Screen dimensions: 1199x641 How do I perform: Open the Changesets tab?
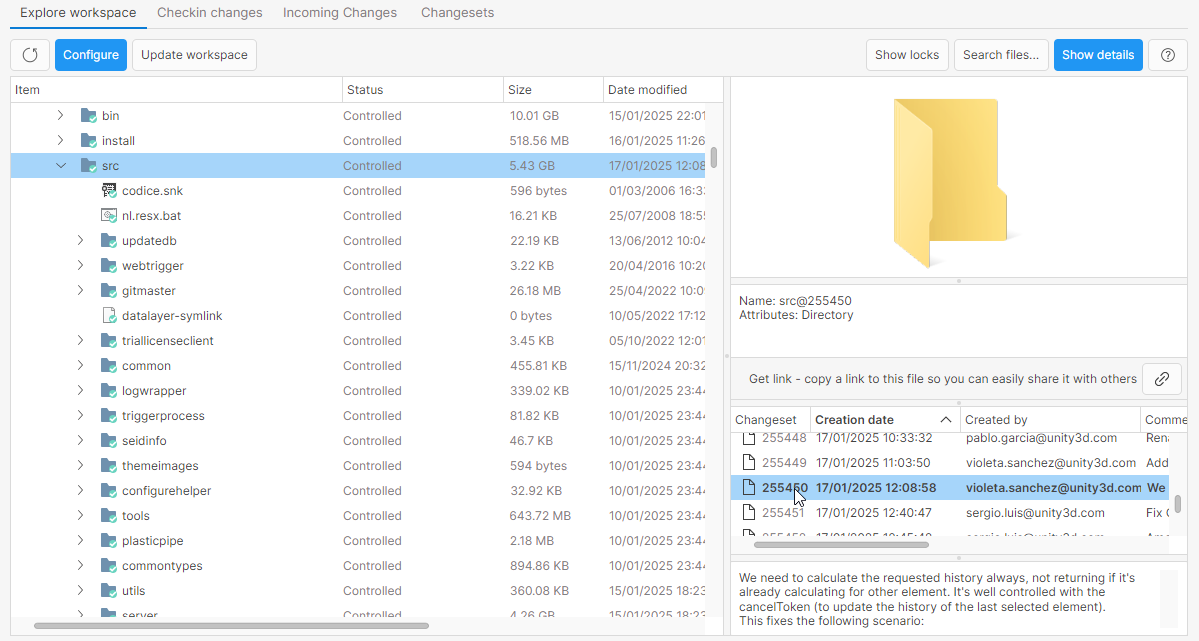457,13
